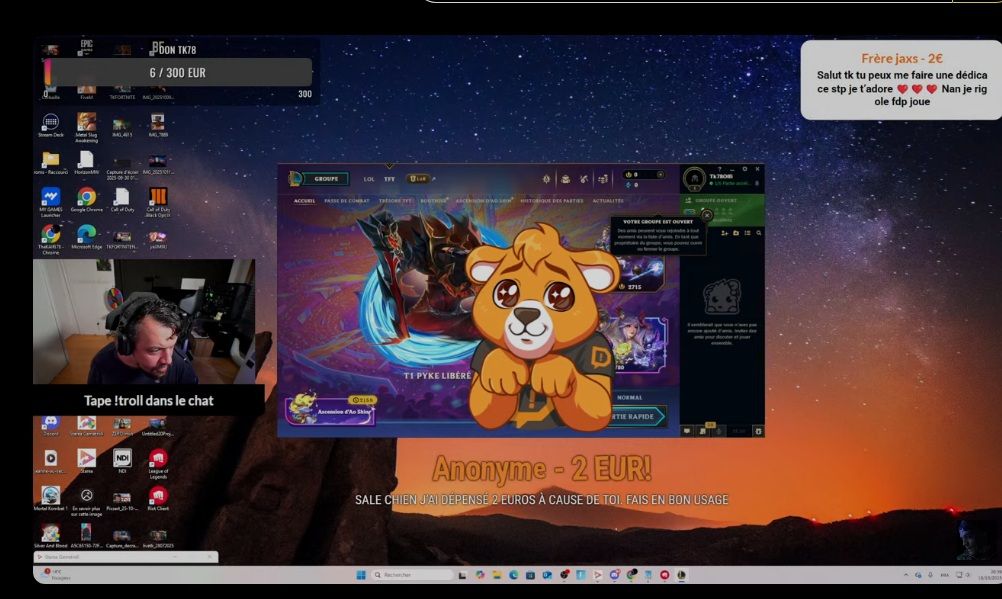The height and width of the screenshot is (599, 1002).
Task: Click the Windows taskbar search box
Action: tap(412, 575)
